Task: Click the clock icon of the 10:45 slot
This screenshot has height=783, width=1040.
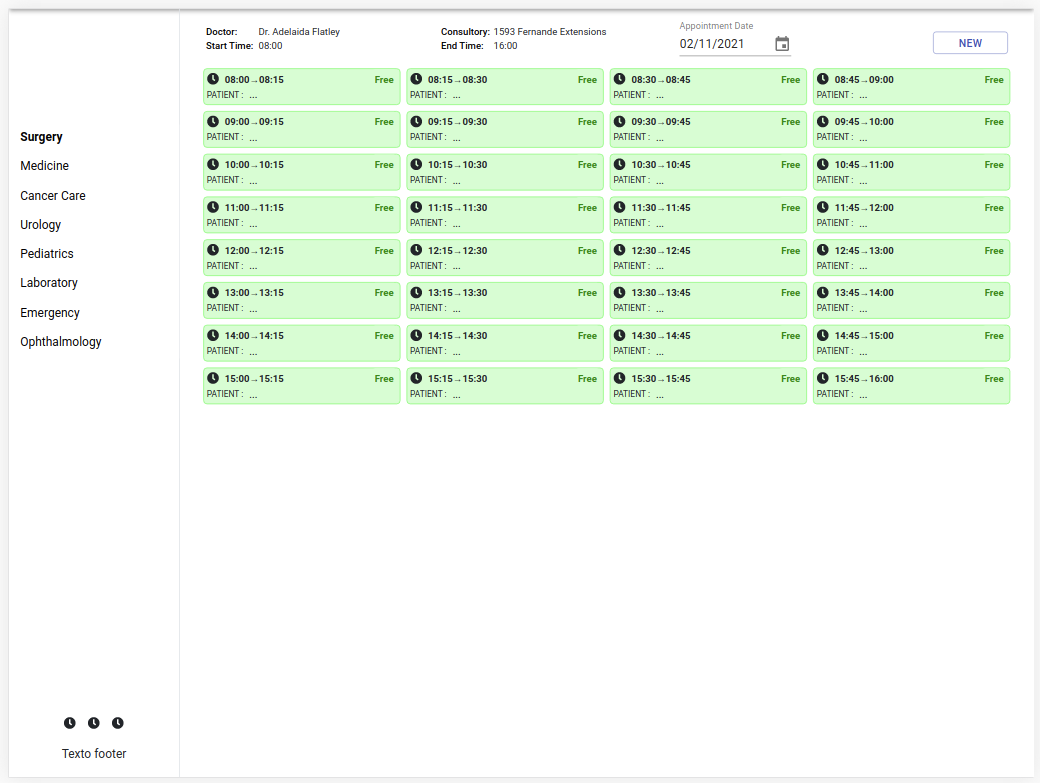Action: click(x=822, y=164)
